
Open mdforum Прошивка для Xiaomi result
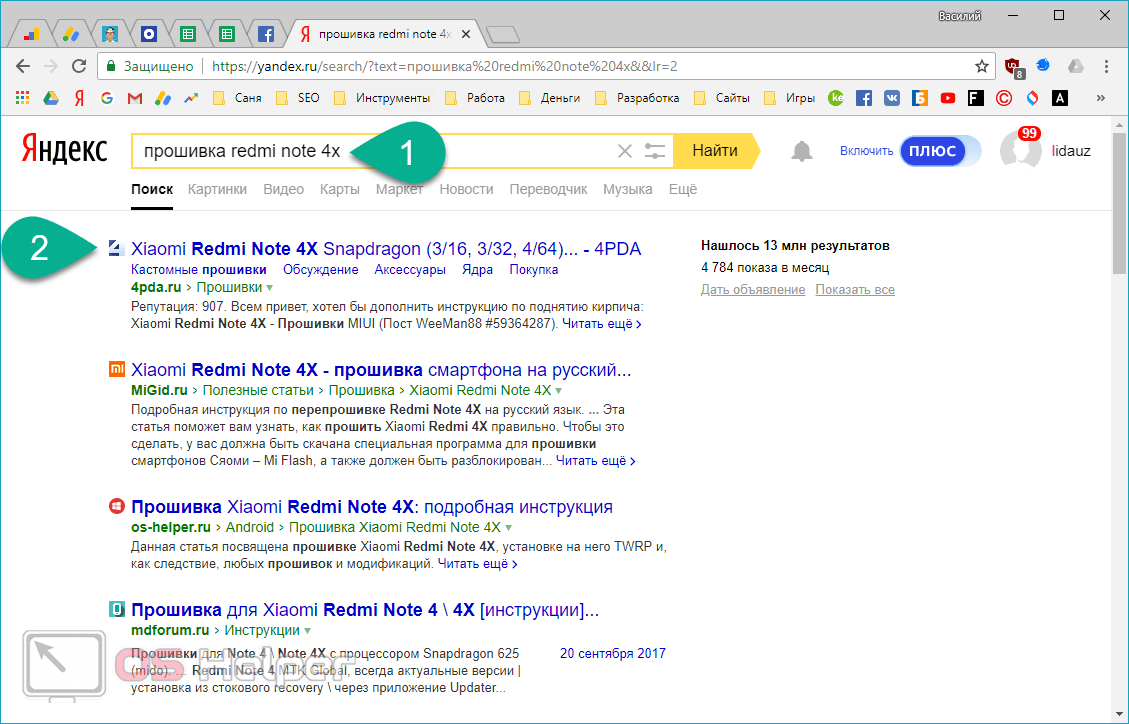point(365,610)
